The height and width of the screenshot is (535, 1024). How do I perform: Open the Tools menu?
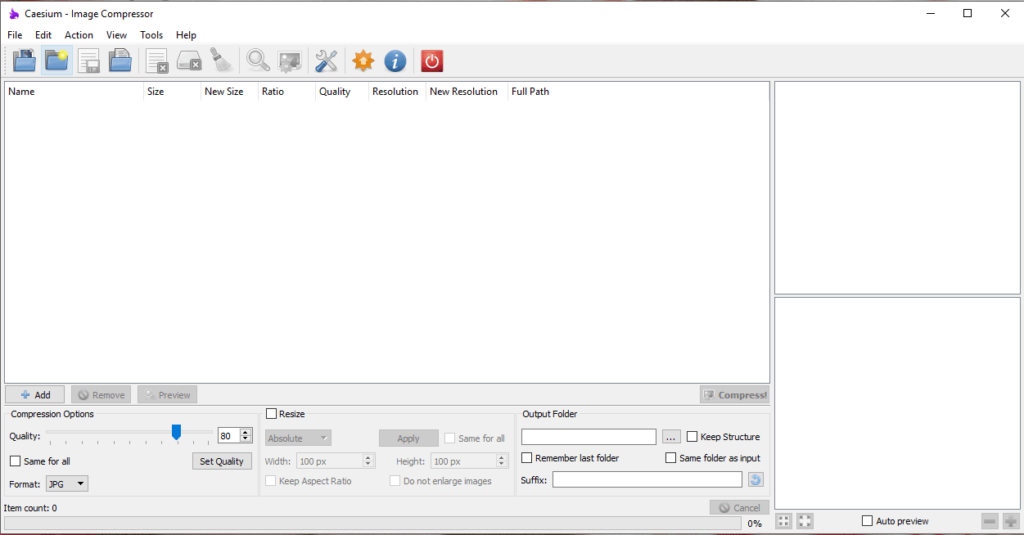coord(152,35)
